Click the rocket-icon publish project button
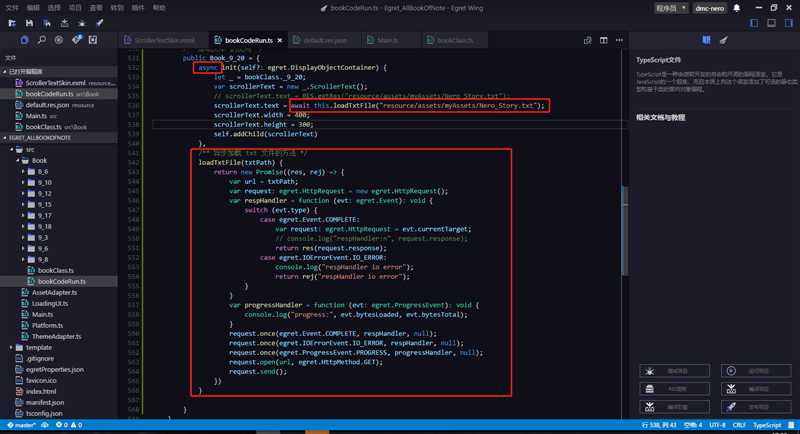This screenshot has height=434, width=800. click(756, 407)
